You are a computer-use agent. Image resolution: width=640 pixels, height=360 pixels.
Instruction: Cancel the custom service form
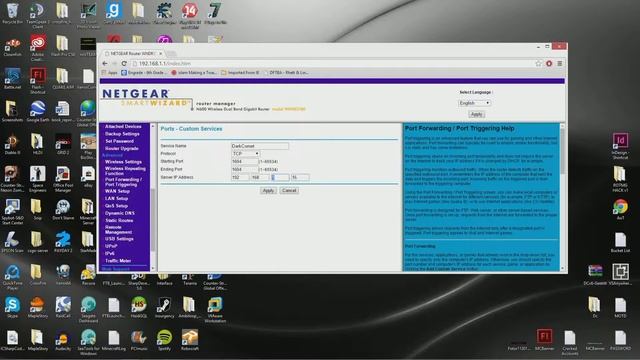pos(289,191)
